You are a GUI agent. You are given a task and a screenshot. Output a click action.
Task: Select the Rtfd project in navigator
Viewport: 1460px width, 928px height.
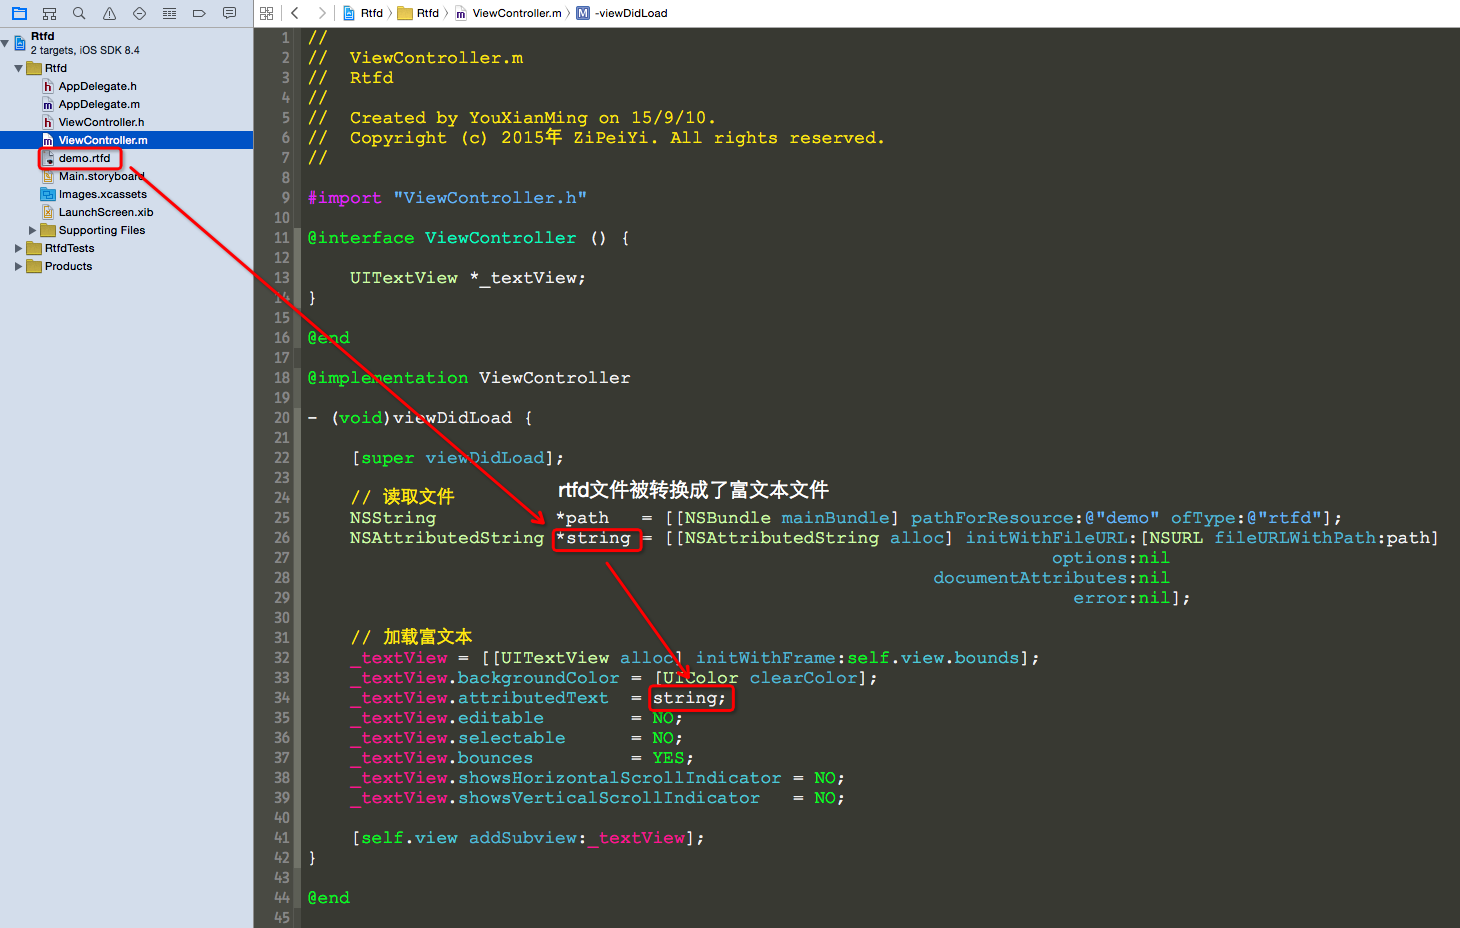(126, 43)
